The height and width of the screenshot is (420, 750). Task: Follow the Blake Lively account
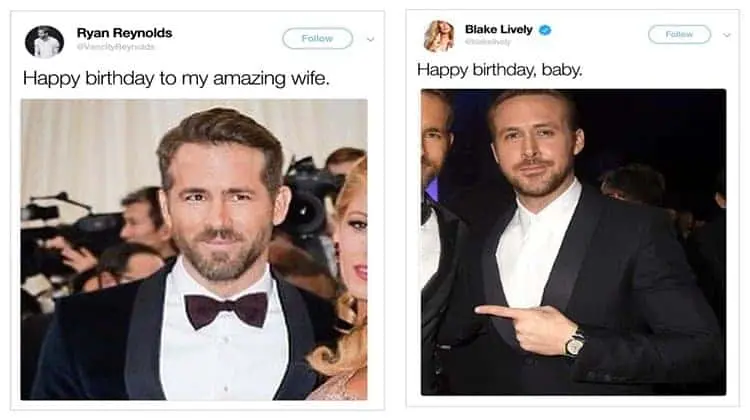679,34
